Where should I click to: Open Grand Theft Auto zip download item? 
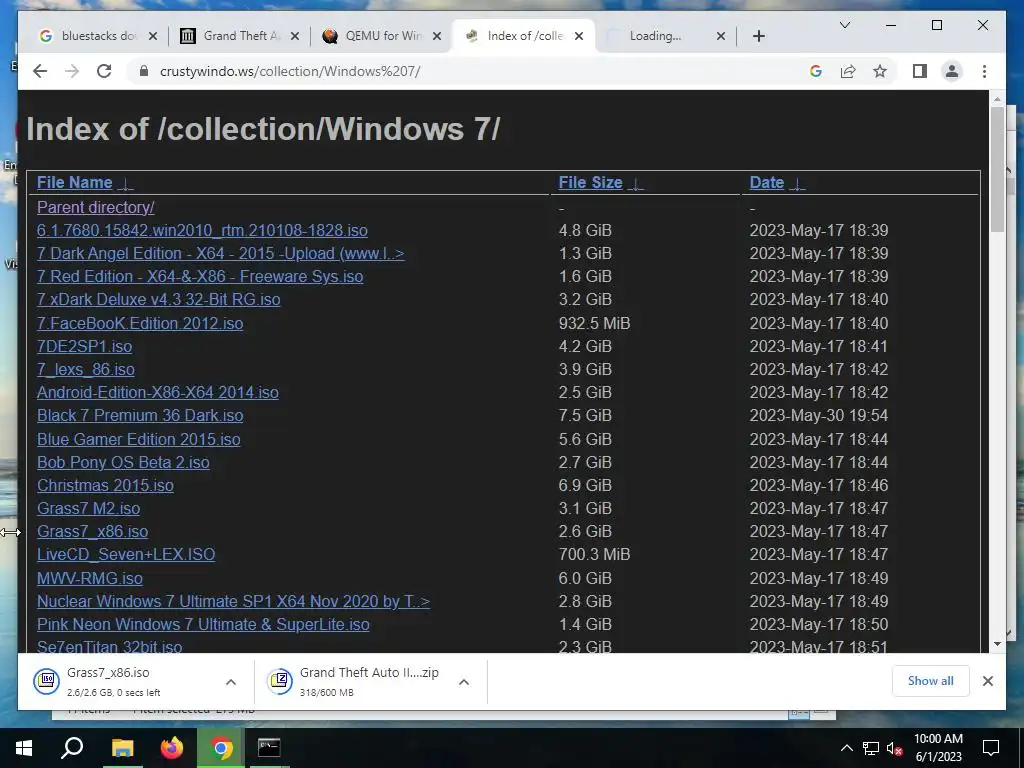pyautogui.click(x=357, y=681)
